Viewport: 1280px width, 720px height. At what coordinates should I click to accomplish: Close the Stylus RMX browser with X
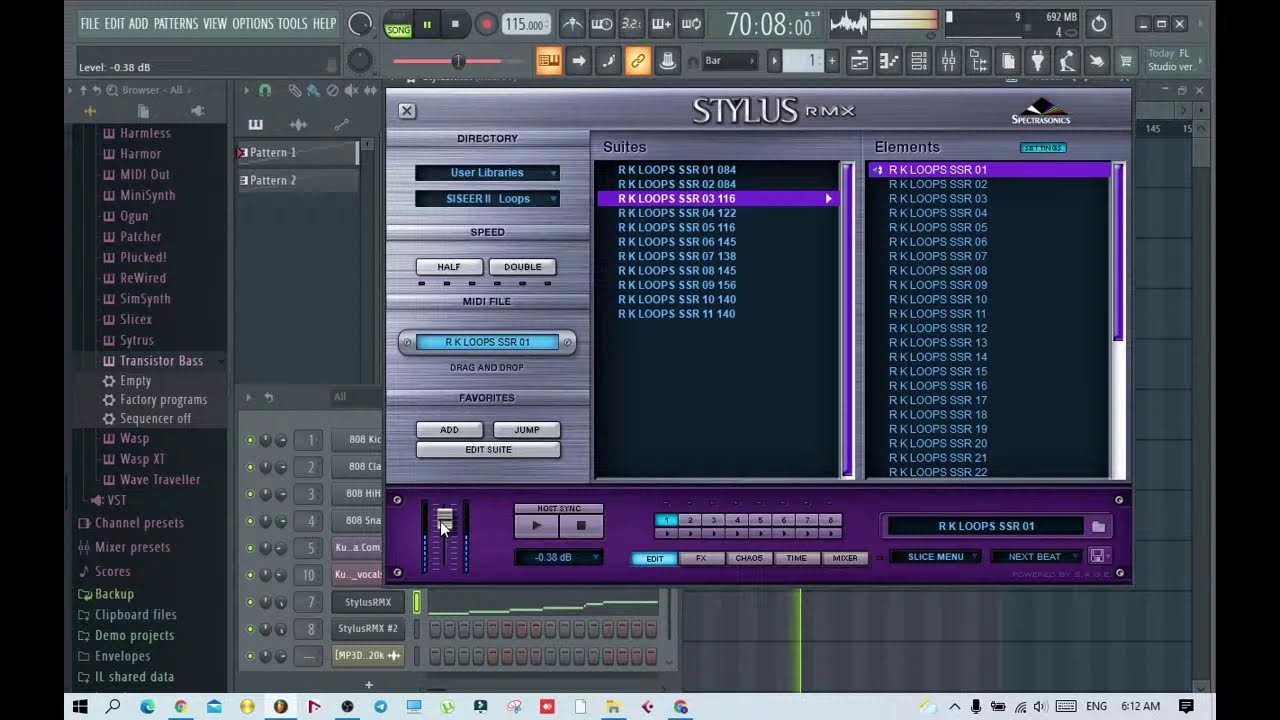406,111
